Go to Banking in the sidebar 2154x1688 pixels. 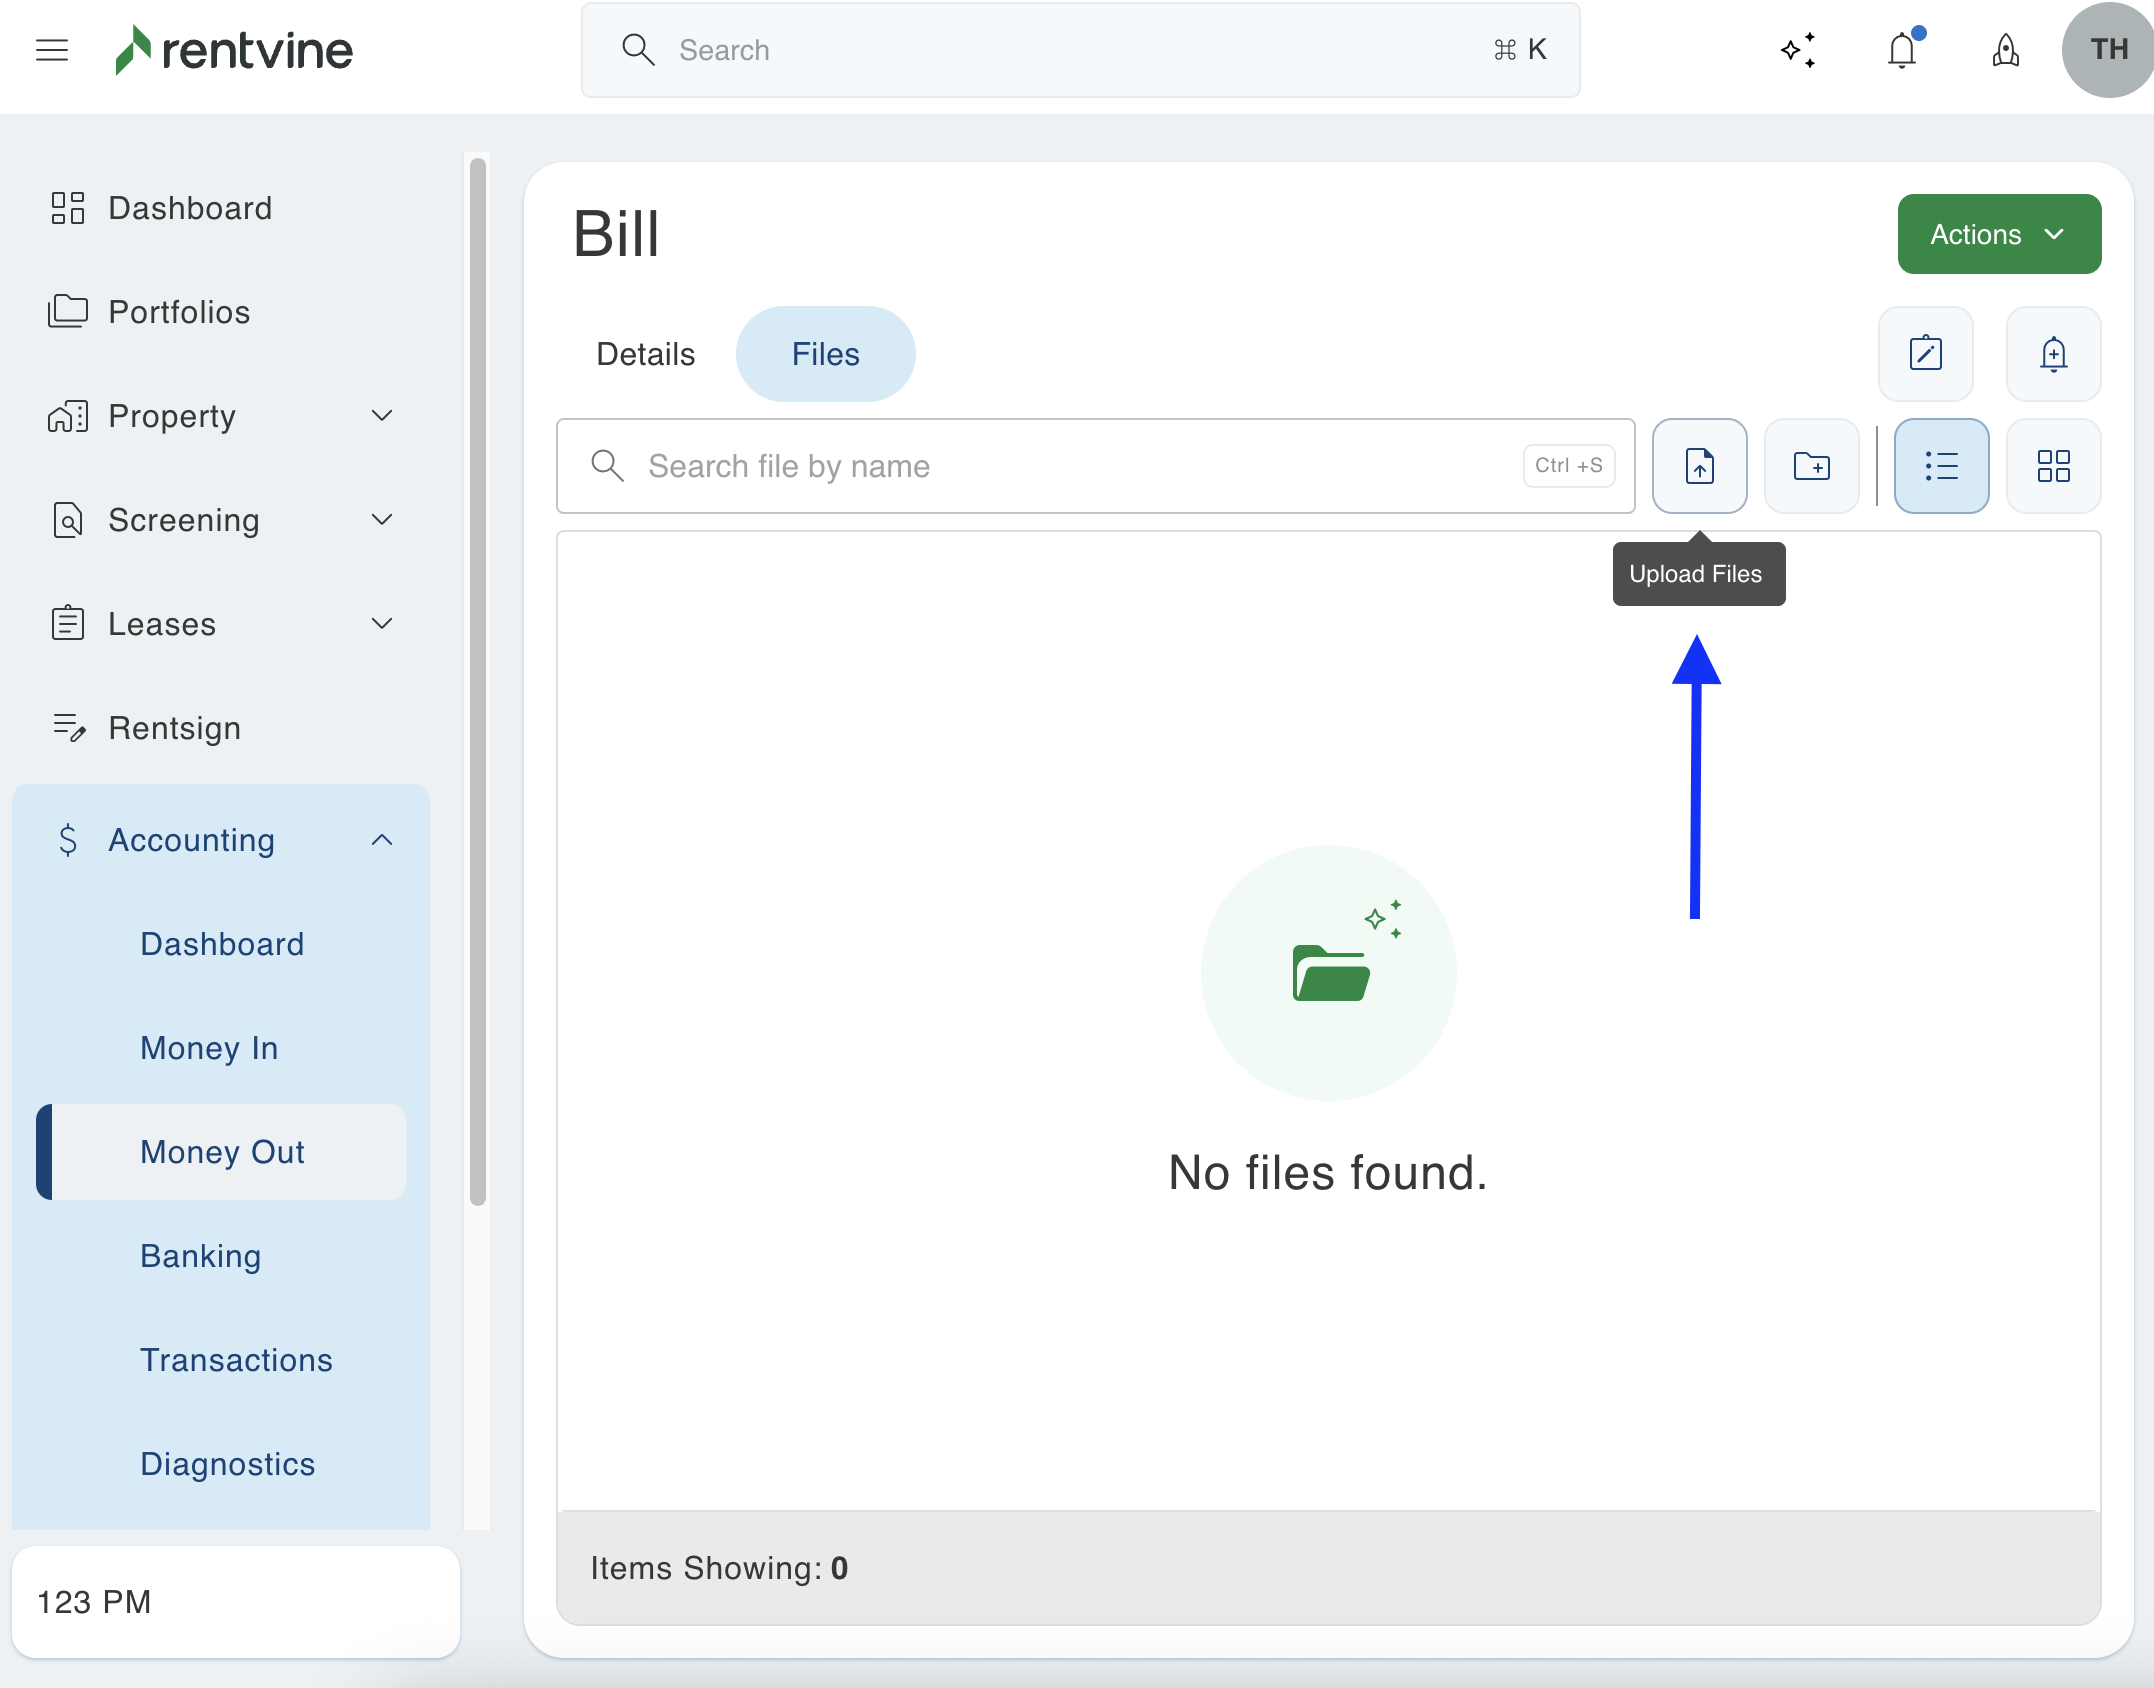(200, 1256)
